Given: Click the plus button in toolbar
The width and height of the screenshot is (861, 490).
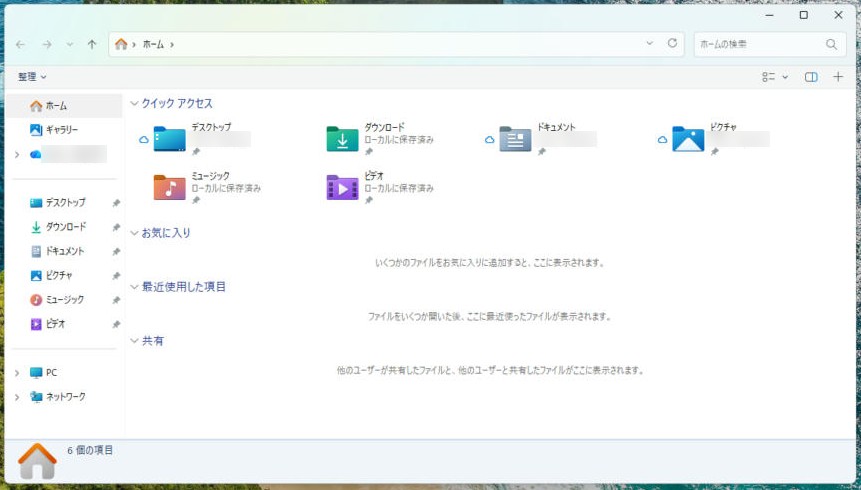Looking at the screenshot, I should (838, 77).
